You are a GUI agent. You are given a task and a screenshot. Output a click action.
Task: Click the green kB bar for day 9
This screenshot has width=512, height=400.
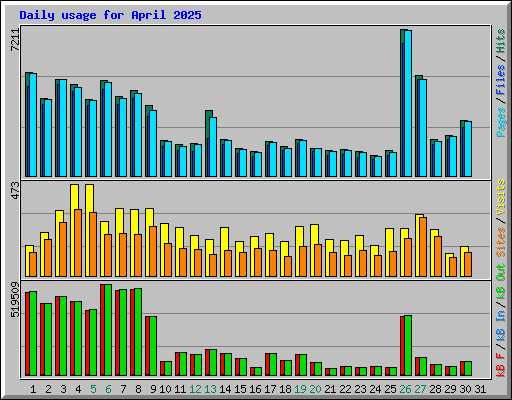pos(153,346)
